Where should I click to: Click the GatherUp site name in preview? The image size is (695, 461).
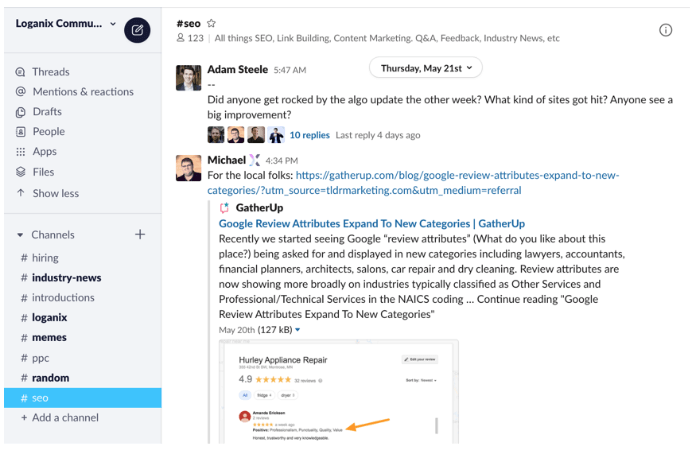pos(259,208)
